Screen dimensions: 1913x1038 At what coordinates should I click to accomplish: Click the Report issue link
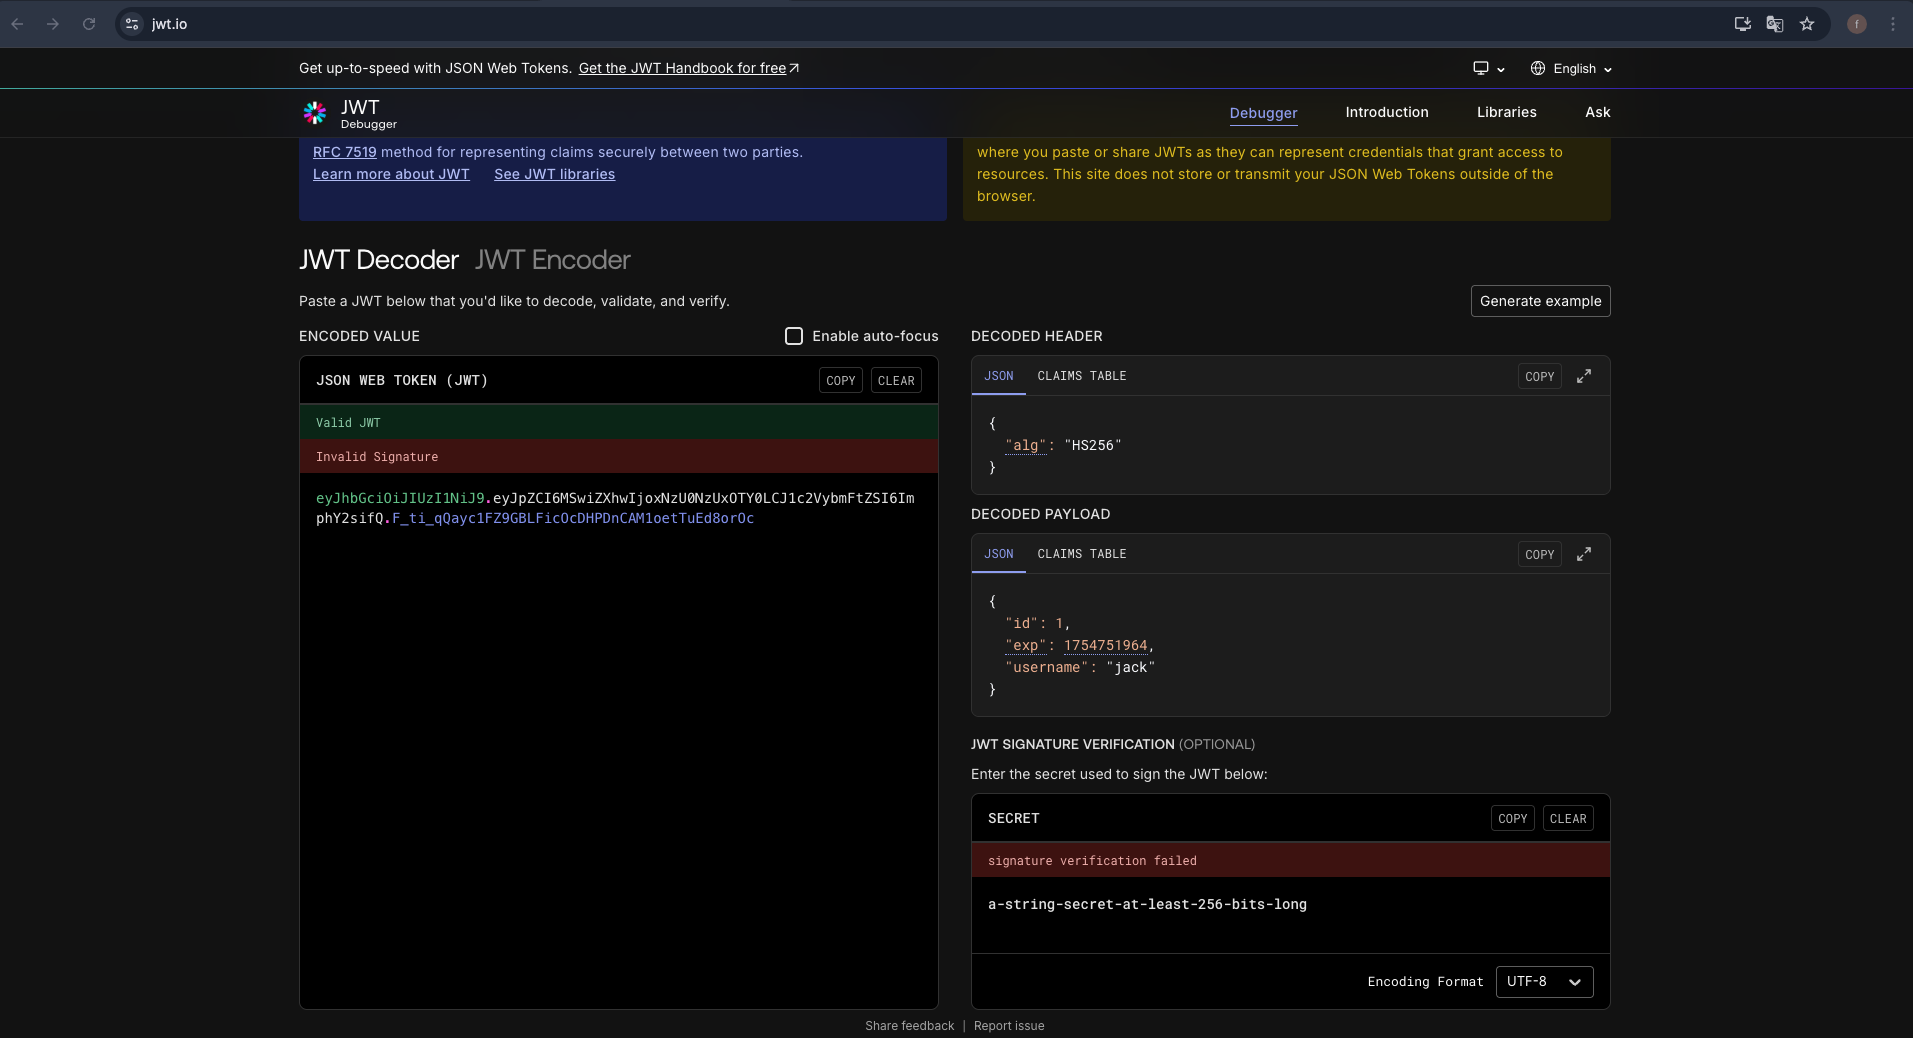coord(1009,1026)
